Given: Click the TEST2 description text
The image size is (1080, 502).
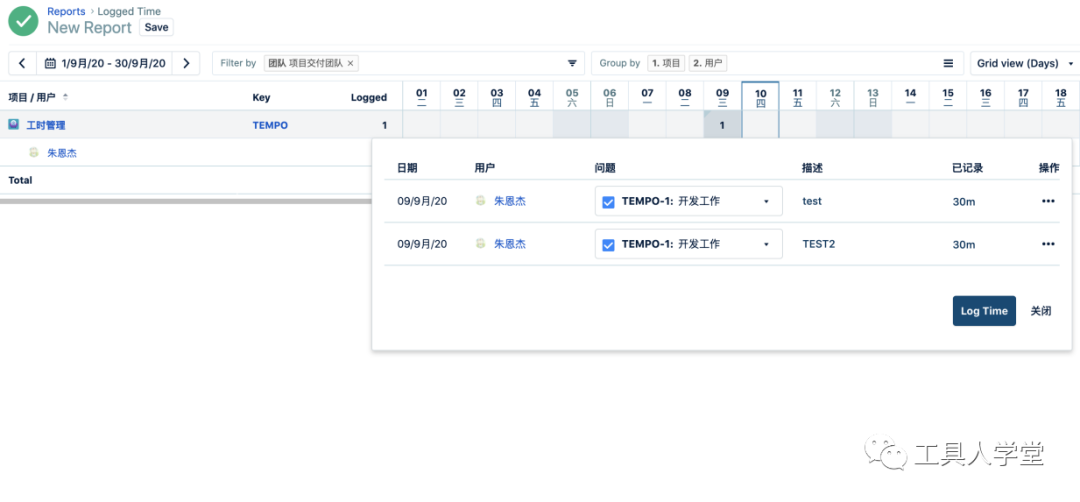Looking at the screenshot, I should (x=819, y=244).
